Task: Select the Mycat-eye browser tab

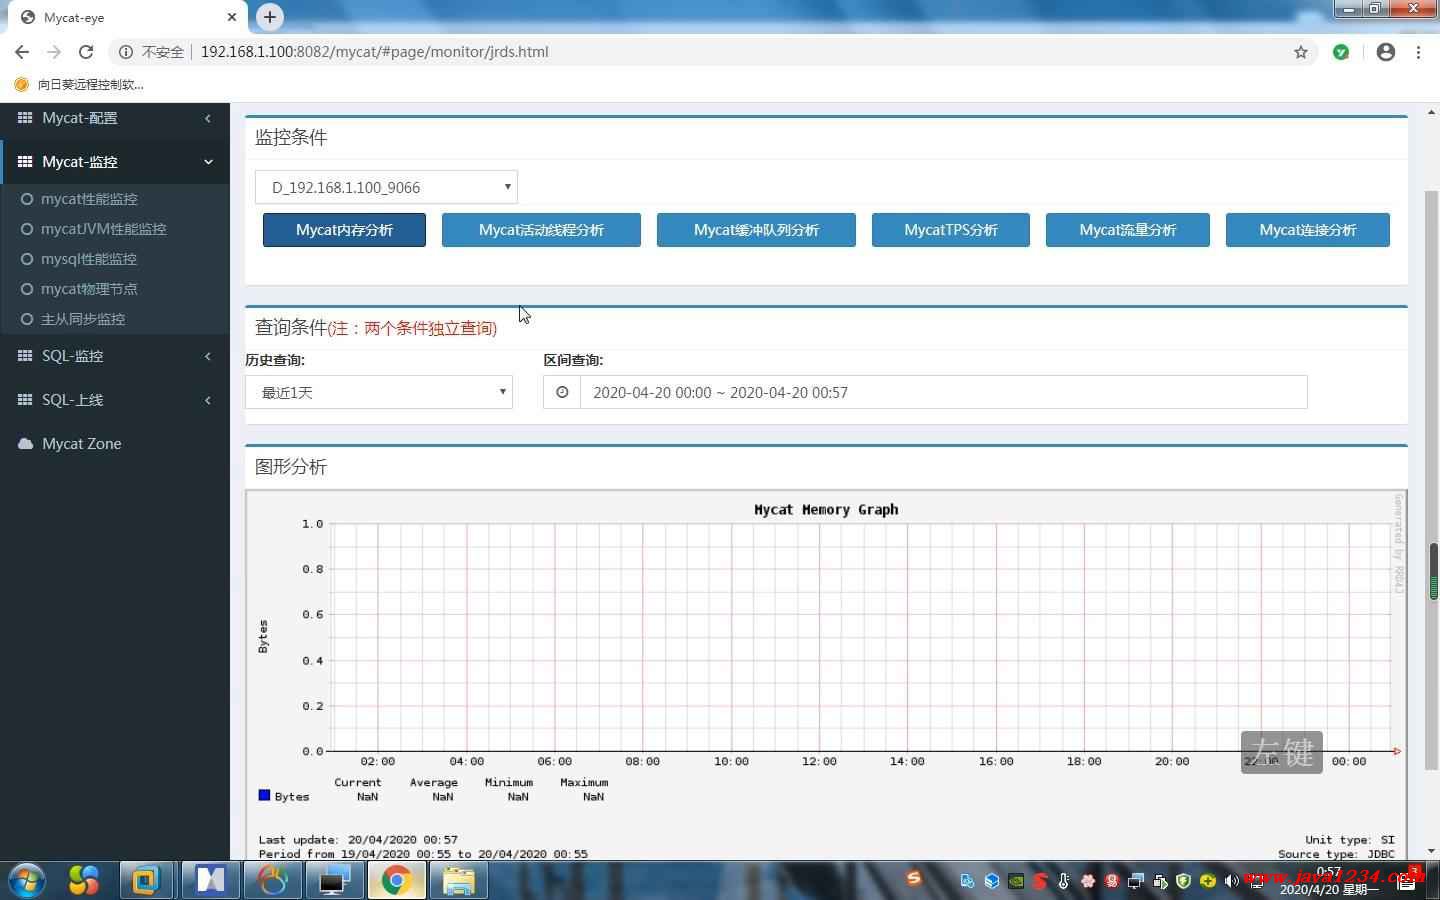Action: point(125,17)
